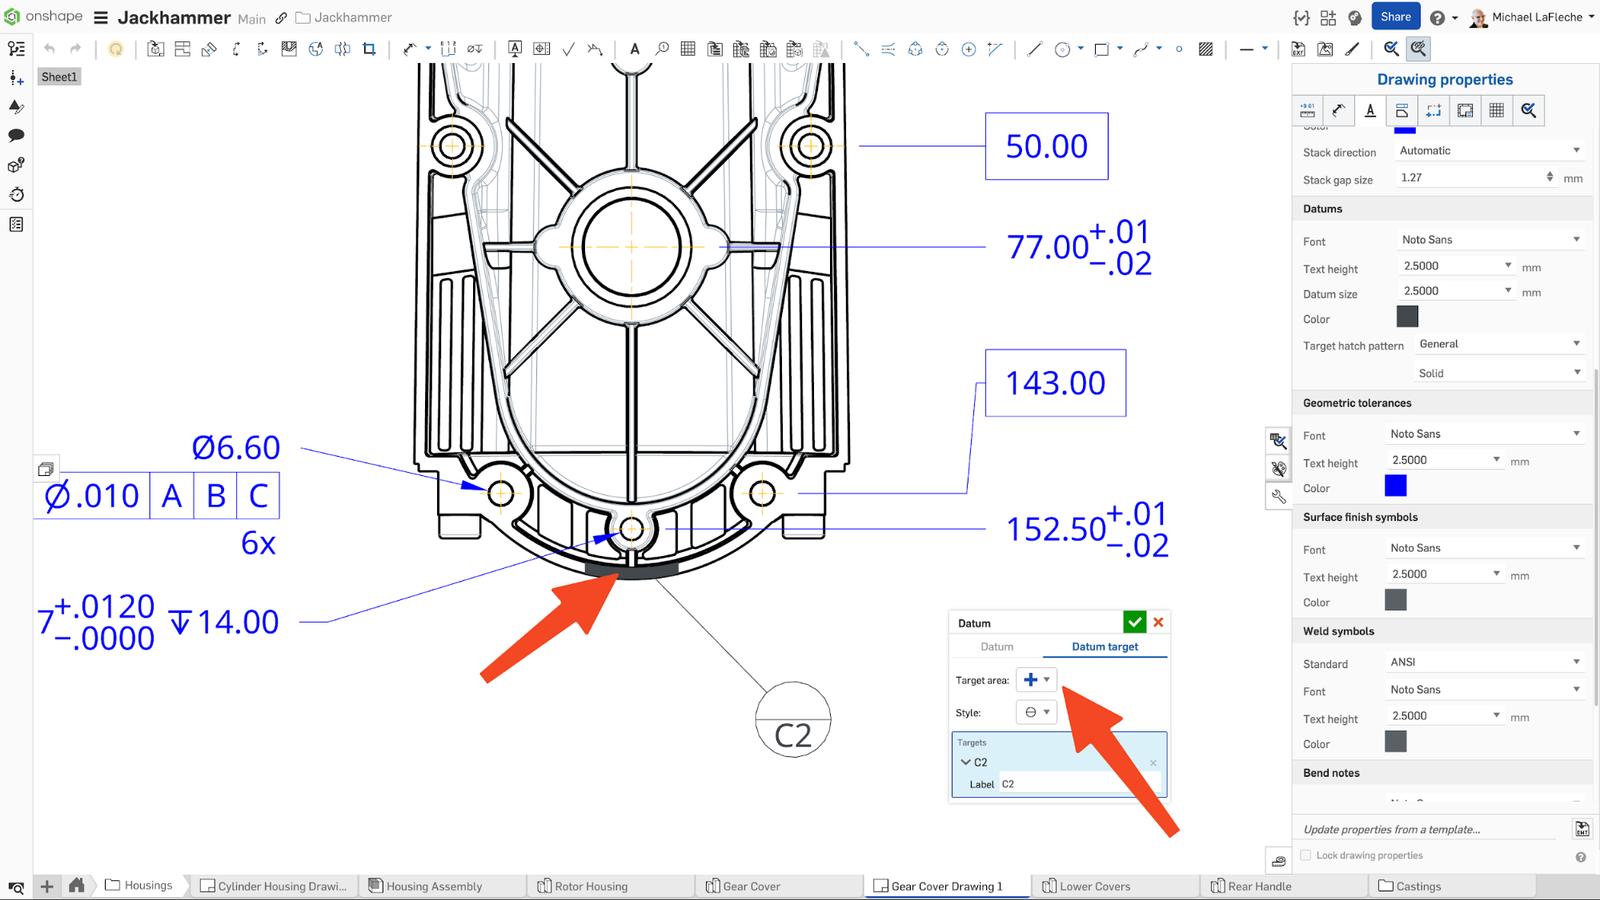Open the comments speech bubble icon
This screenshot has height=900, width=1600.
click(x=16, y=135)
